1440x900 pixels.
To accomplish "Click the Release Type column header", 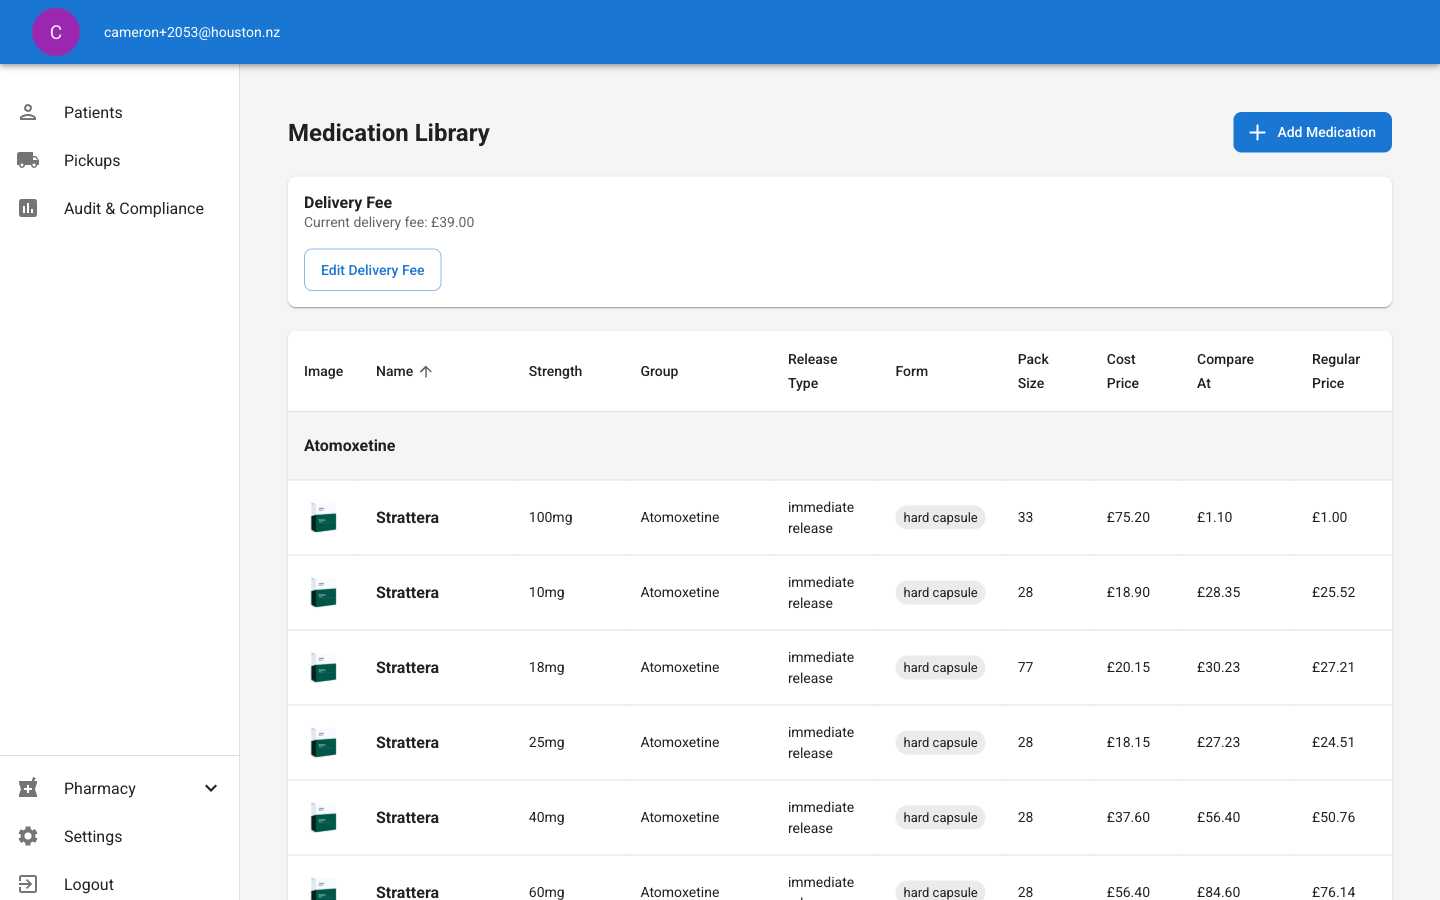I will coord(812,371).
